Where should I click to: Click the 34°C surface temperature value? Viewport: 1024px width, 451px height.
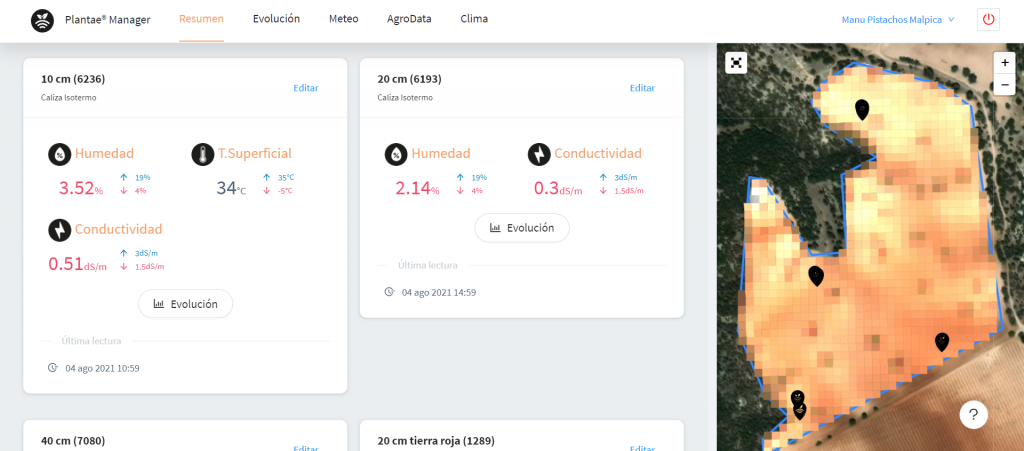[x=231, y=189]
